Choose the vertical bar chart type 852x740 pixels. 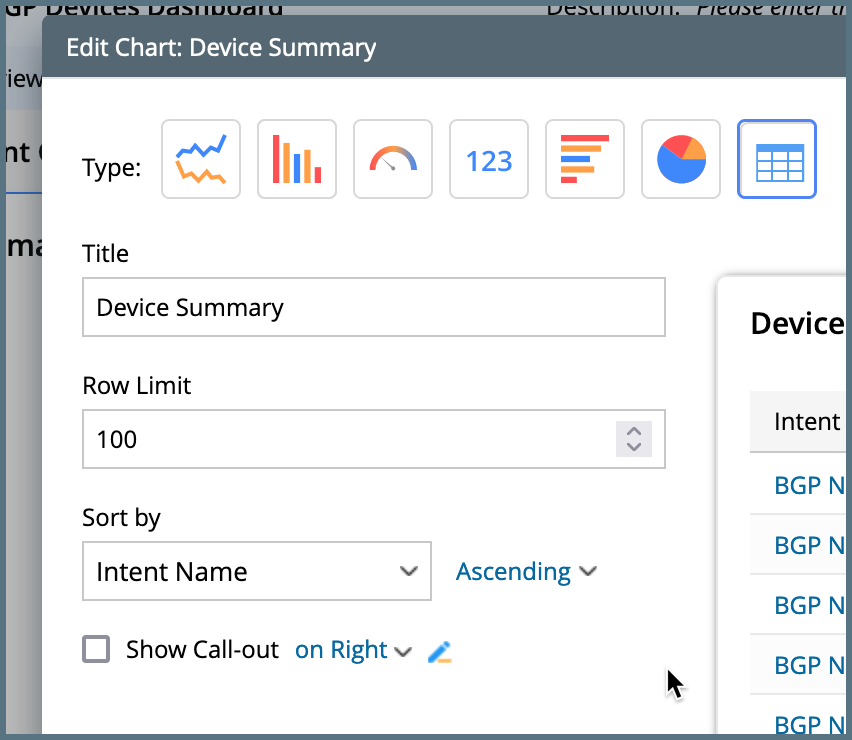297,160
